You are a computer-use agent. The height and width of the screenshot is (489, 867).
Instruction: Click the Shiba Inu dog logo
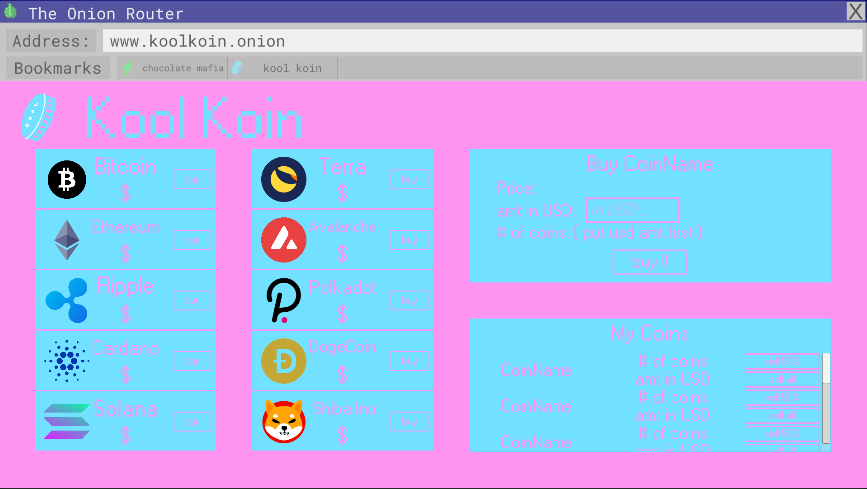pyautogui.click(x=284, y=422)
